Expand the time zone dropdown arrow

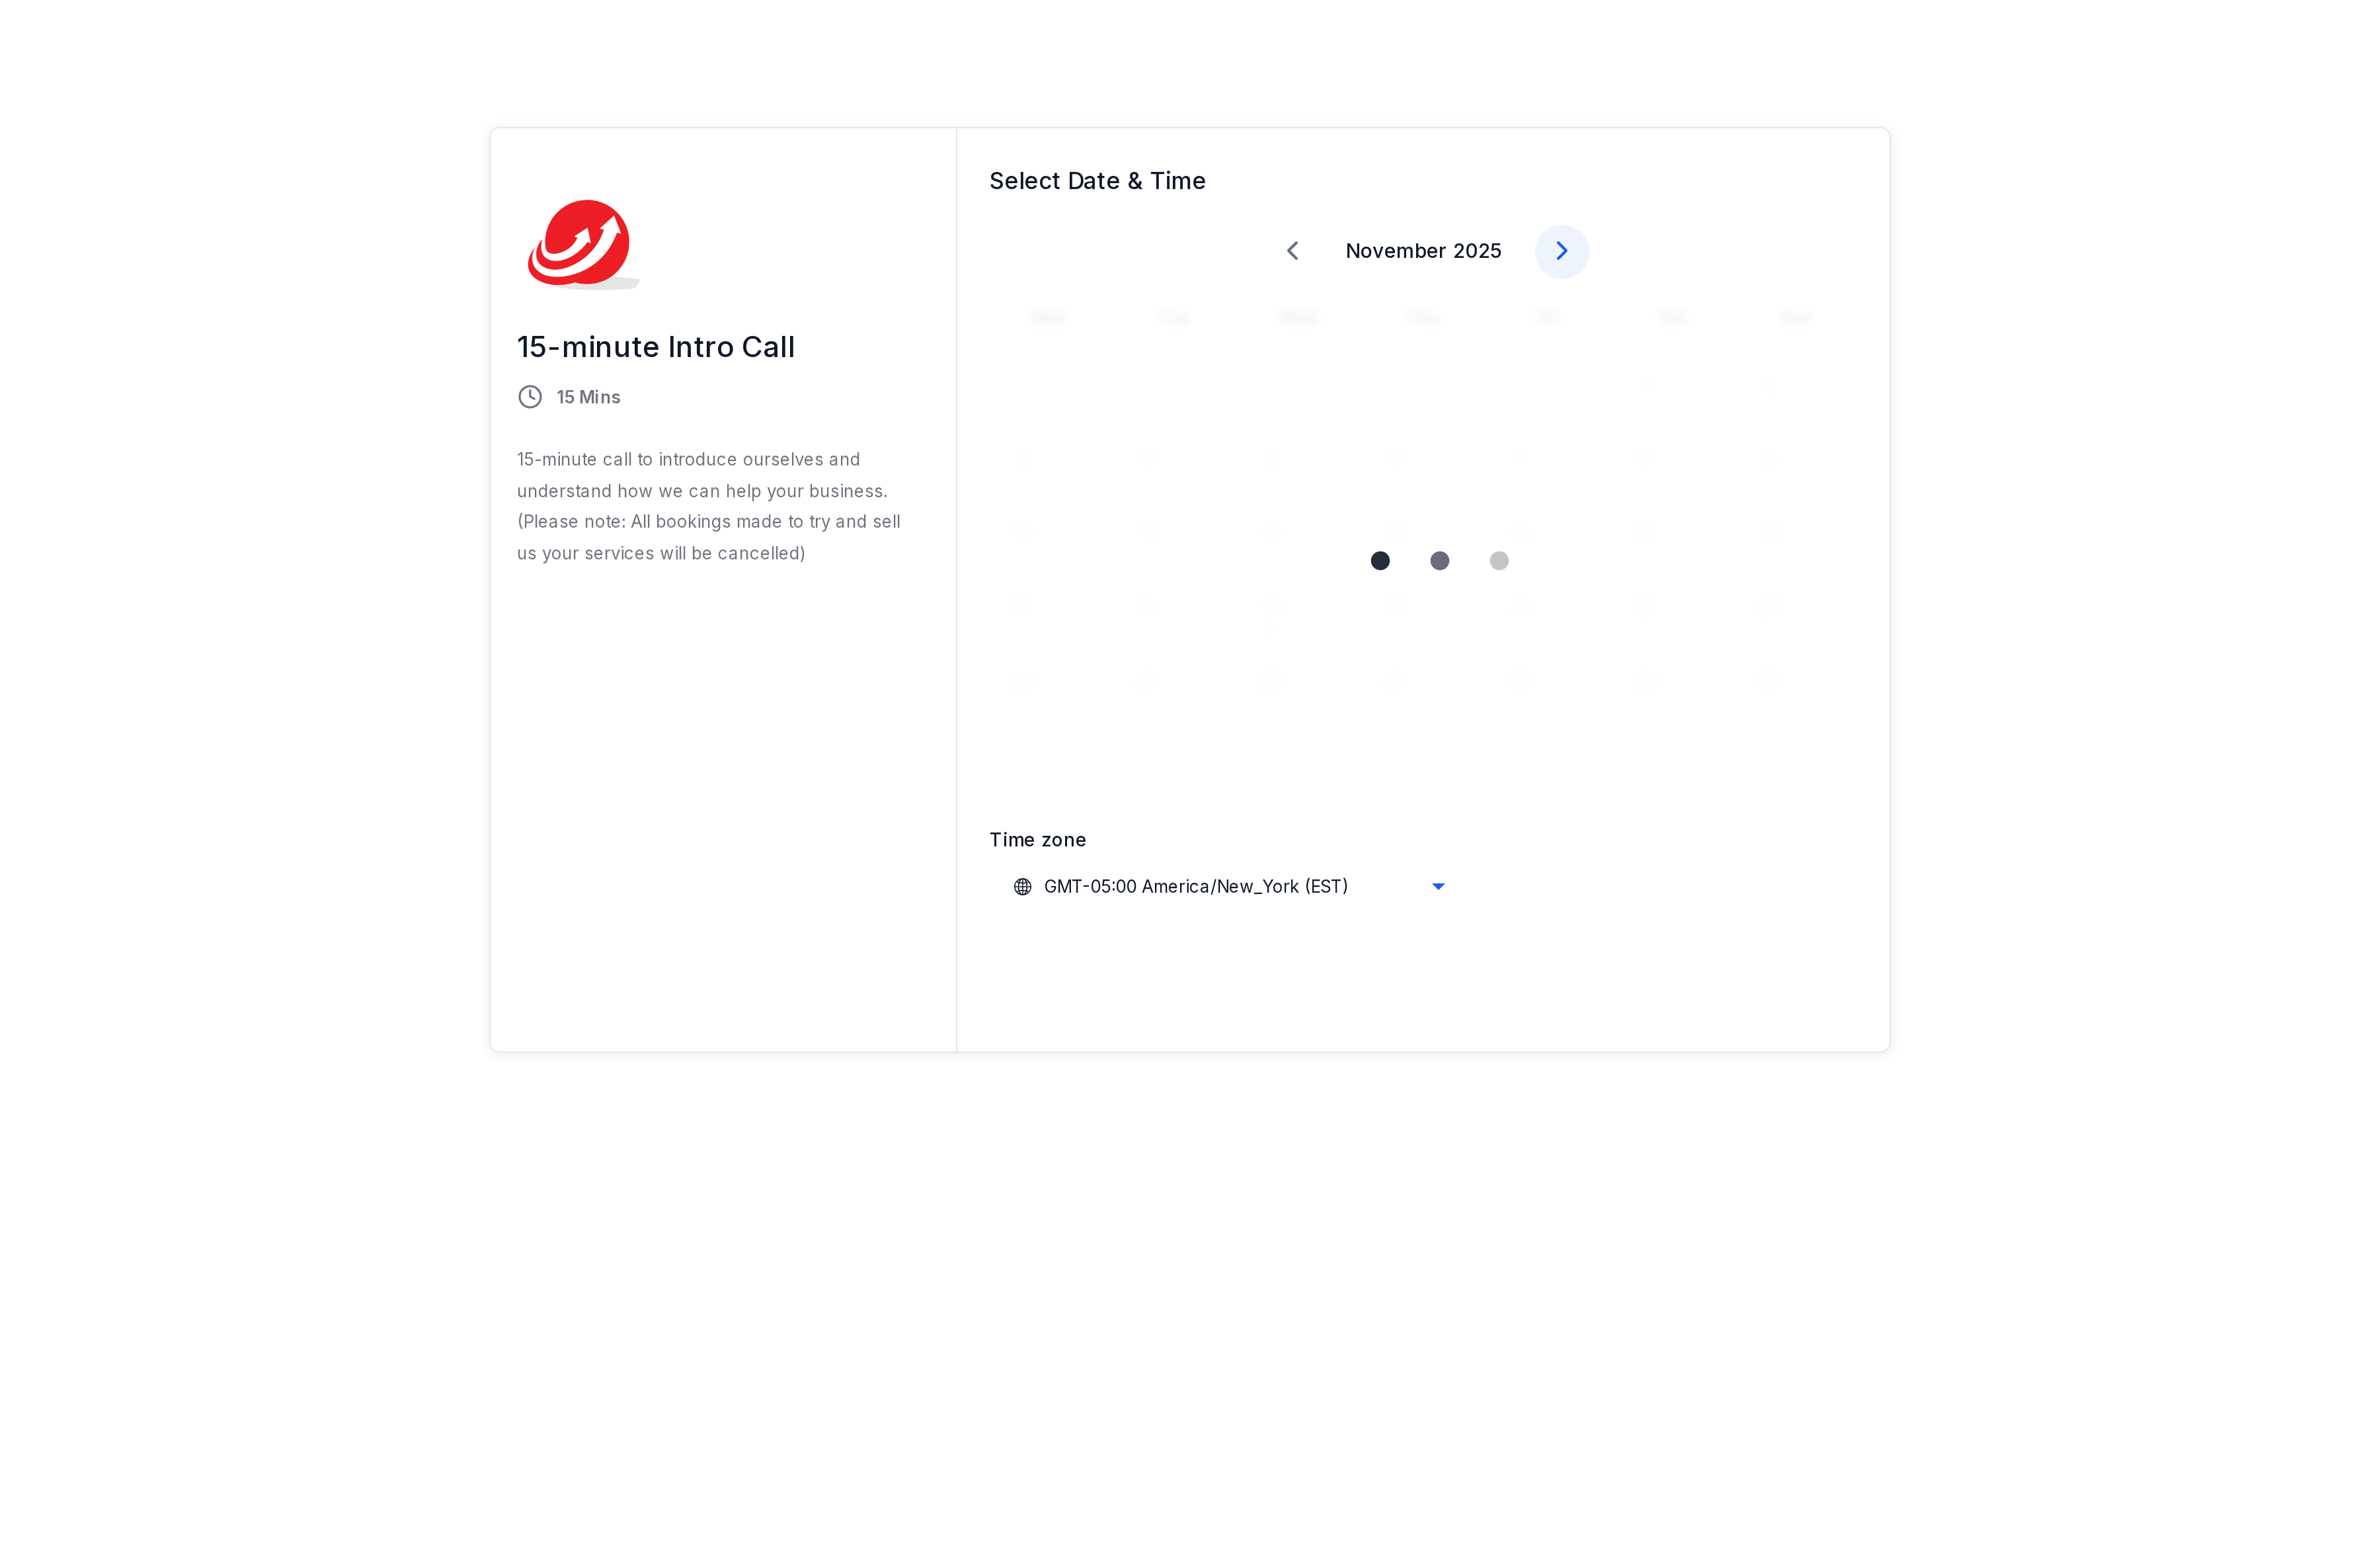[x=1438, y=887]
